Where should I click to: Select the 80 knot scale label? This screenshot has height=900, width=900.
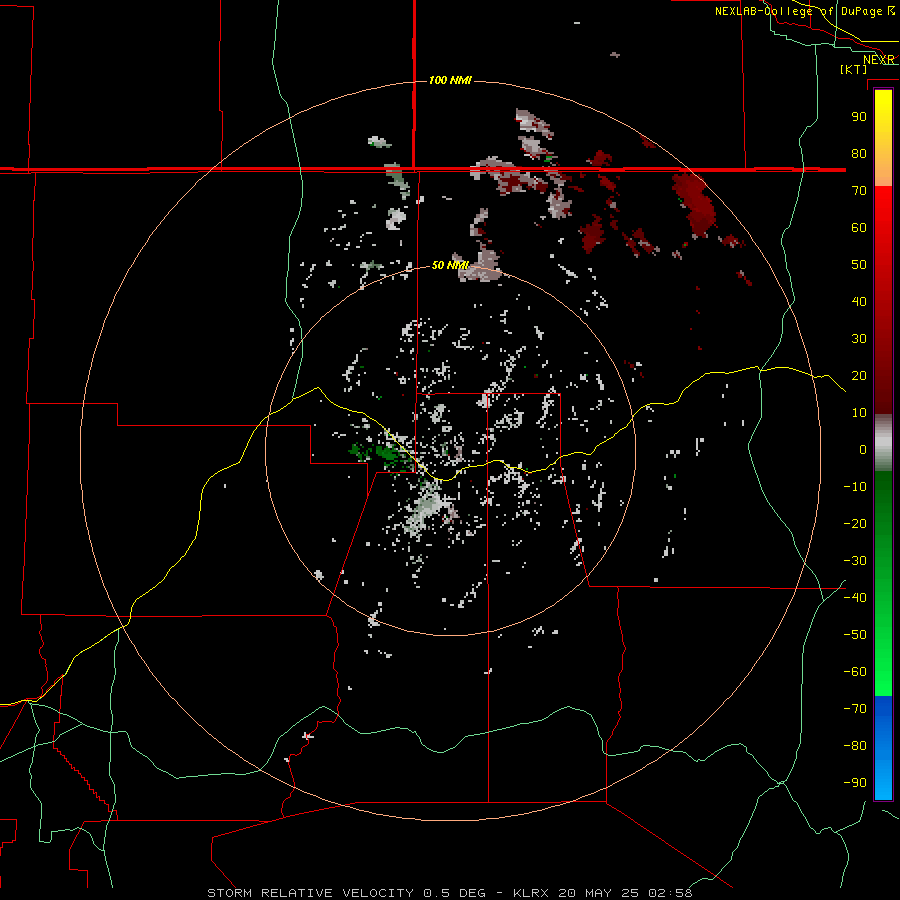point(859,153)
